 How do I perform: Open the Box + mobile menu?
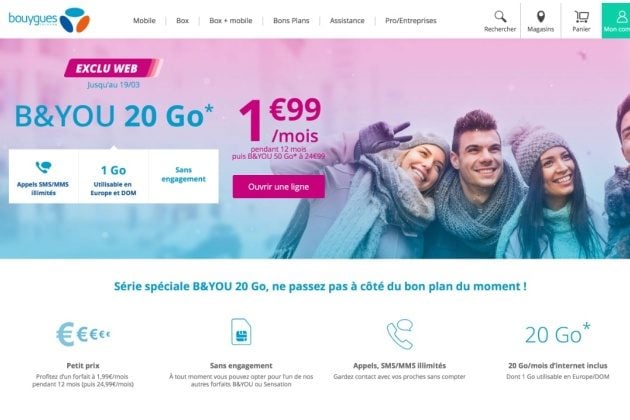(231, 20)
